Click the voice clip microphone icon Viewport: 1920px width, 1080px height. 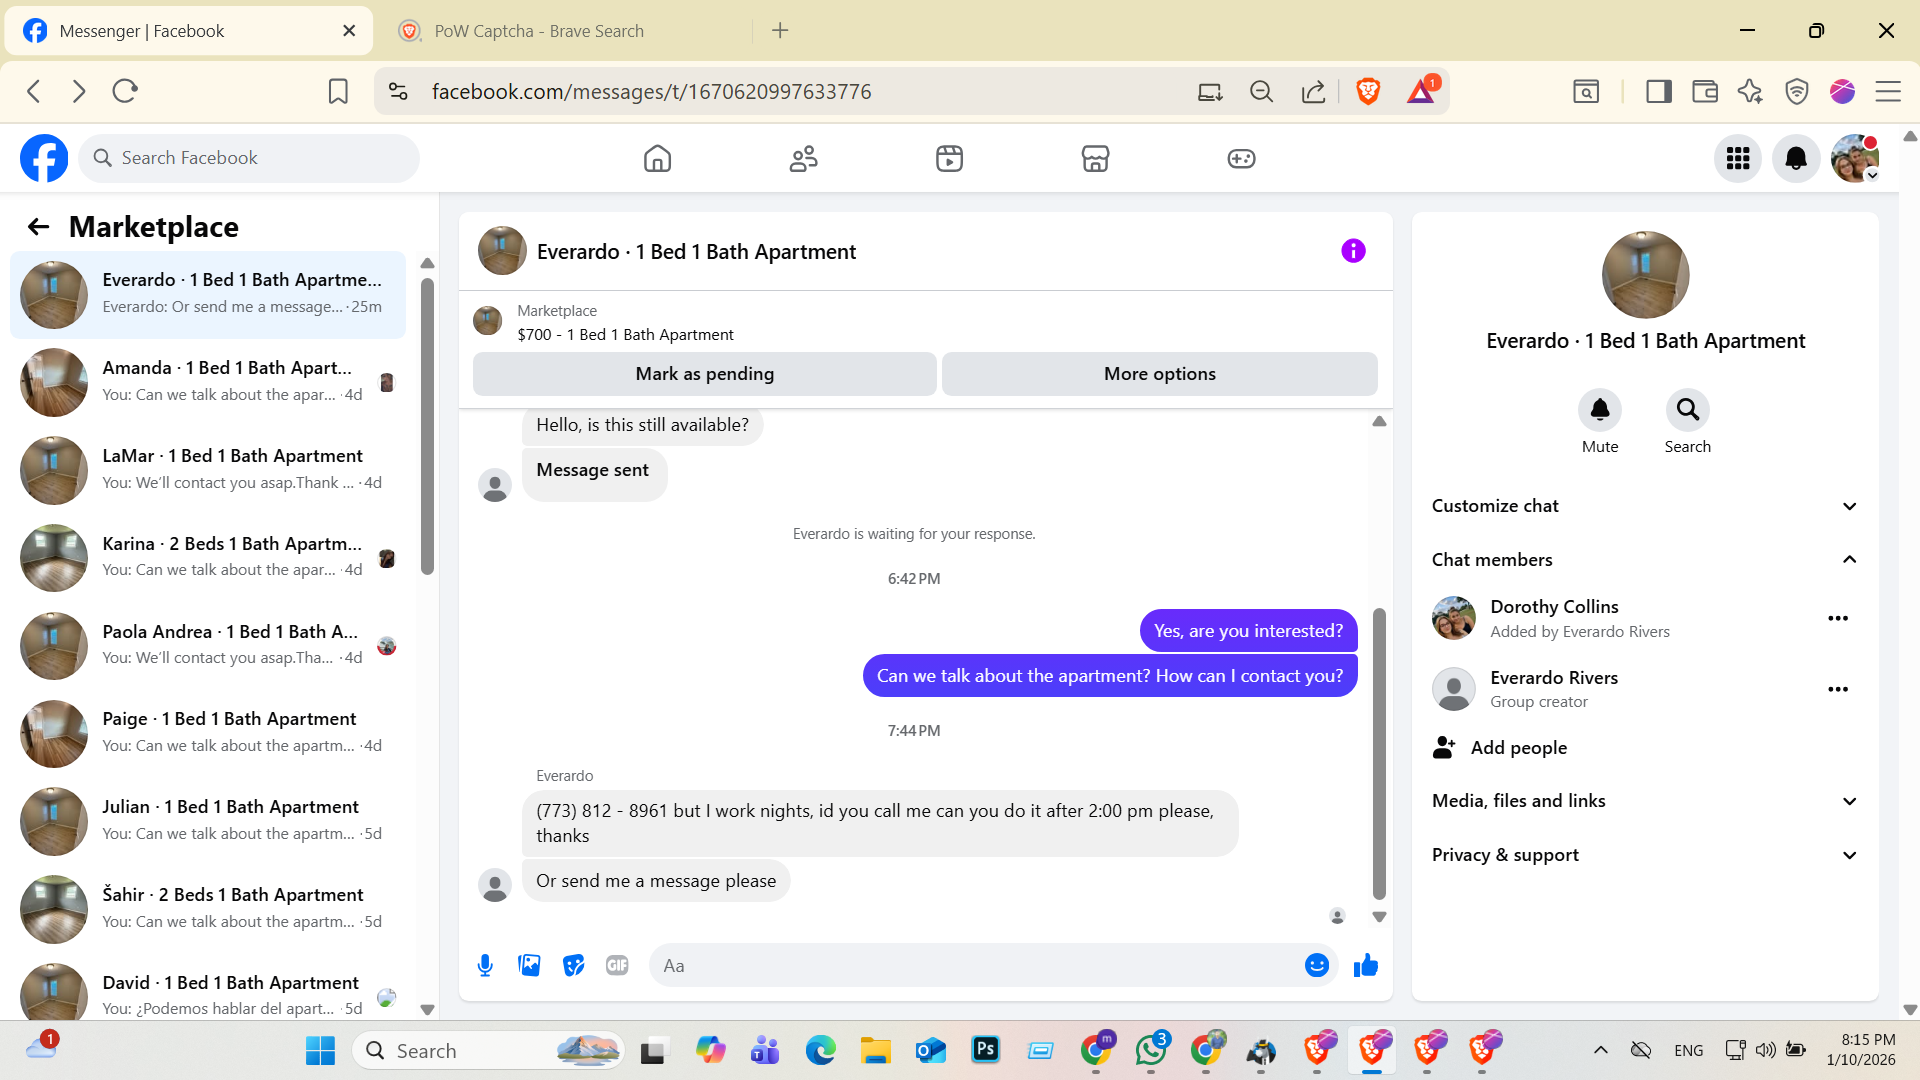tap(485, 965)
